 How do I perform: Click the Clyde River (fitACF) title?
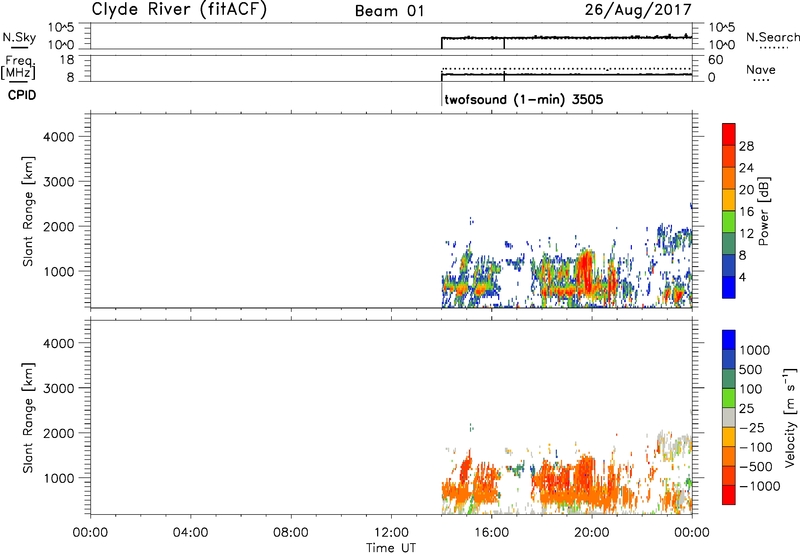[179, 9]
